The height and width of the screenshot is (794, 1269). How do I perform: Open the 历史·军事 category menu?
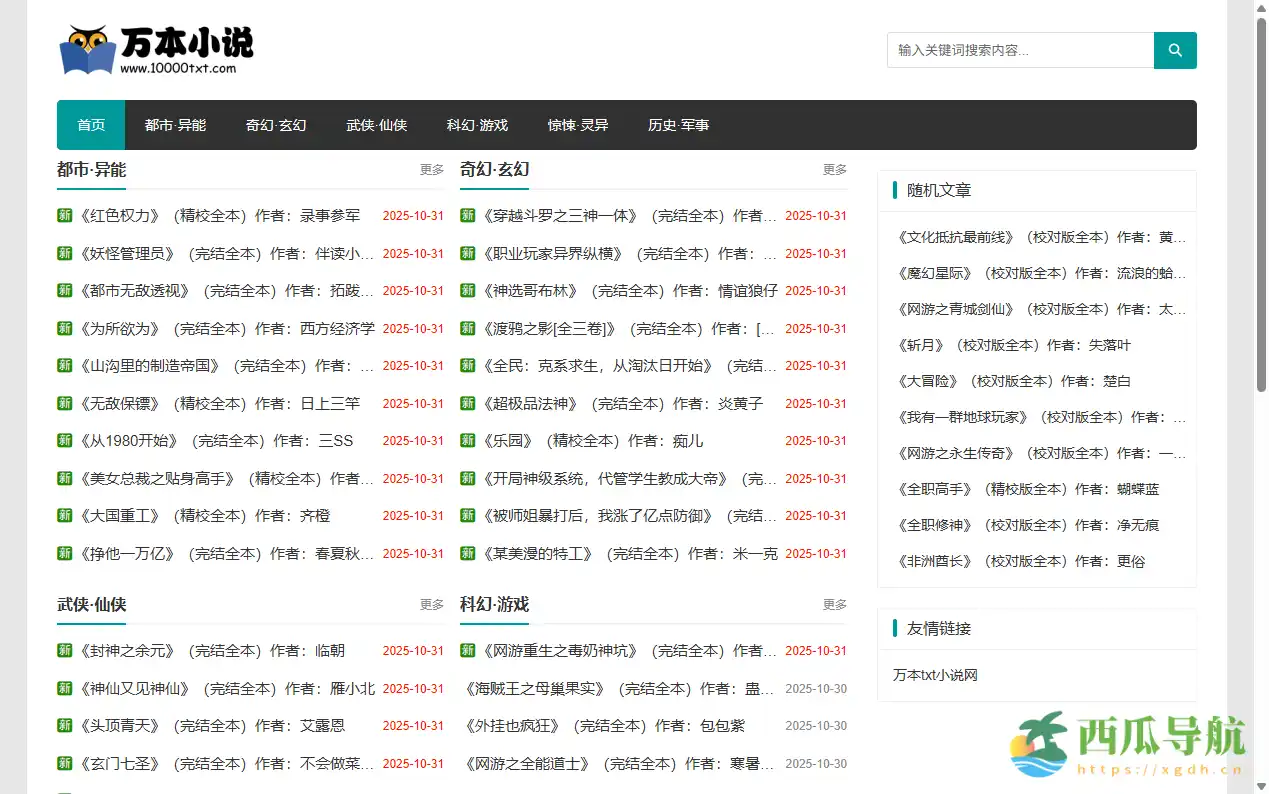[x=678, y=125]
